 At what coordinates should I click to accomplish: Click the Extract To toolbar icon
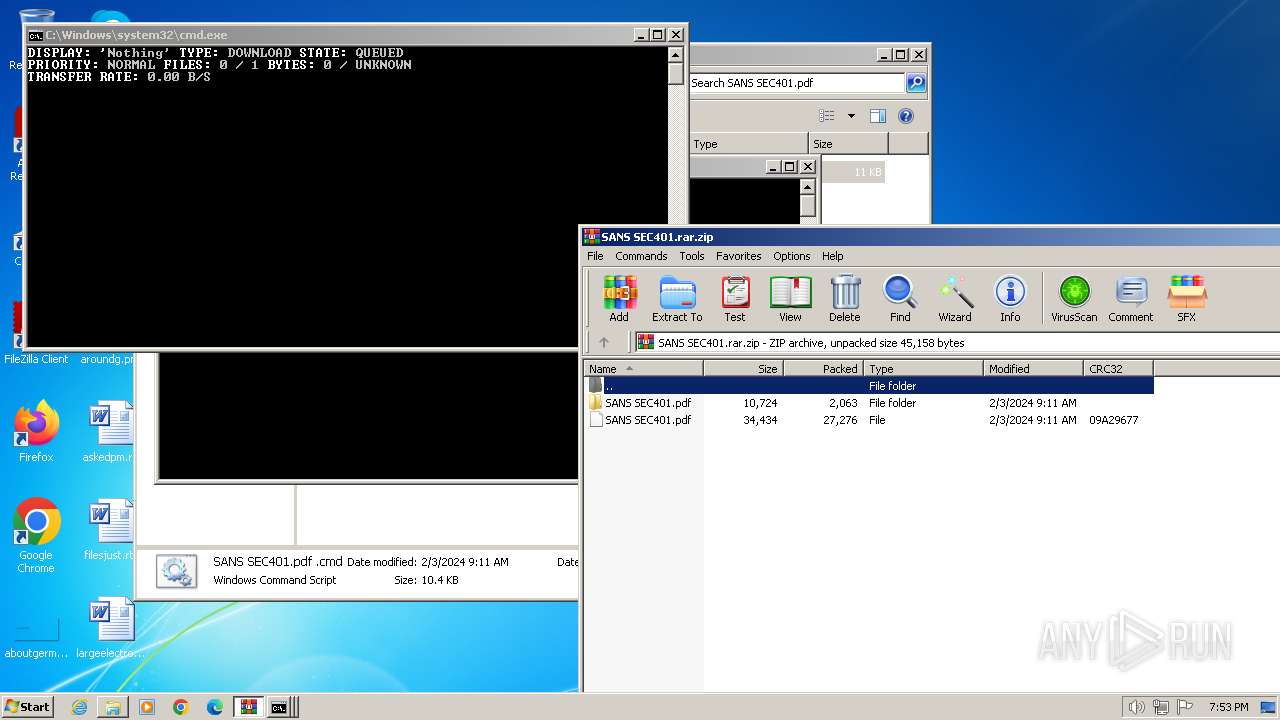pos(677,299)
